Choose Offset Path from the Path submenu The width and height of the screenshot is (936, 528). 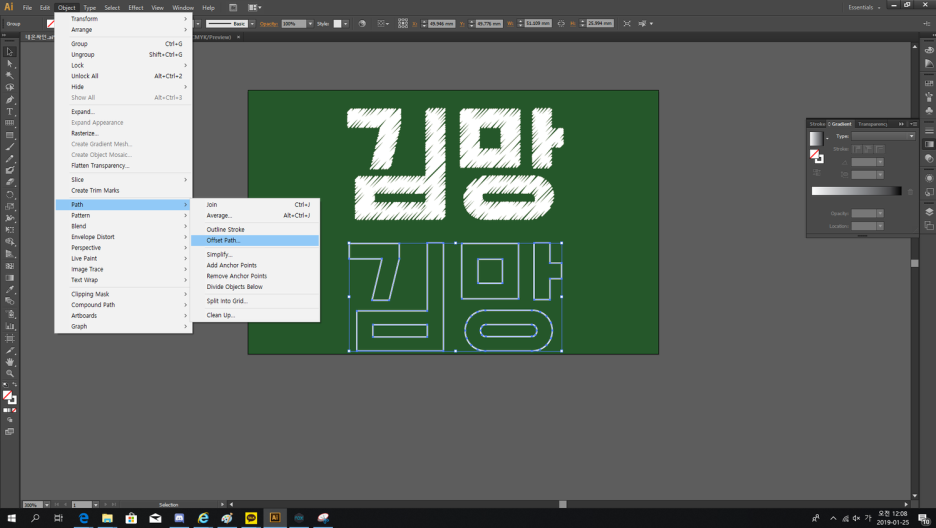pos(223,240)
